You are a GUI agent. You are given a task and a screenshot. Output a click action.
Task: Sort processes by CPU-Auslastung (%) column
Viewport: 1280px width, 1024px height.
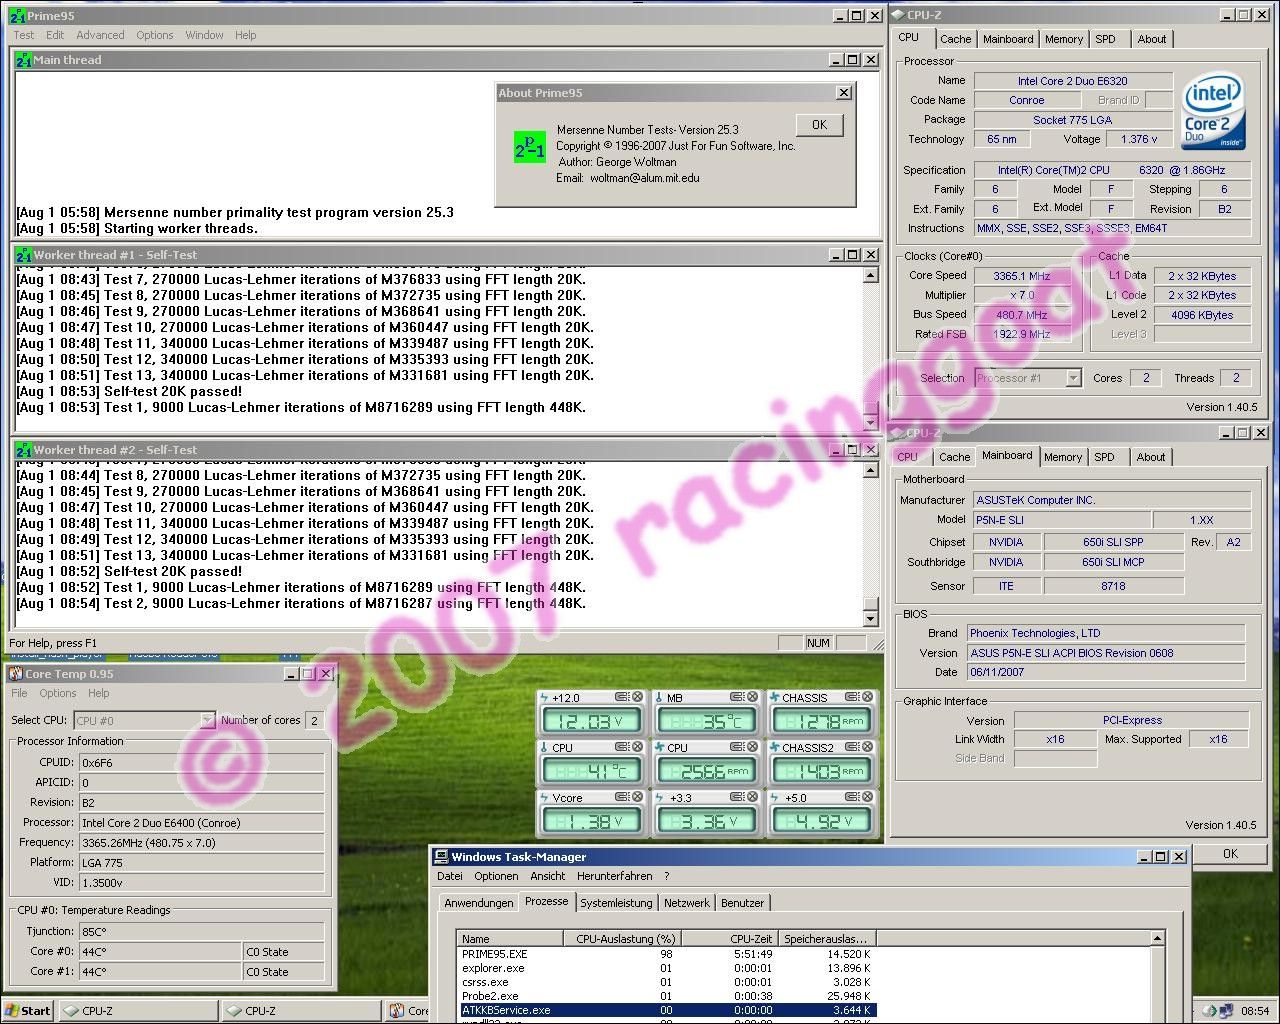tap(621, 939)
